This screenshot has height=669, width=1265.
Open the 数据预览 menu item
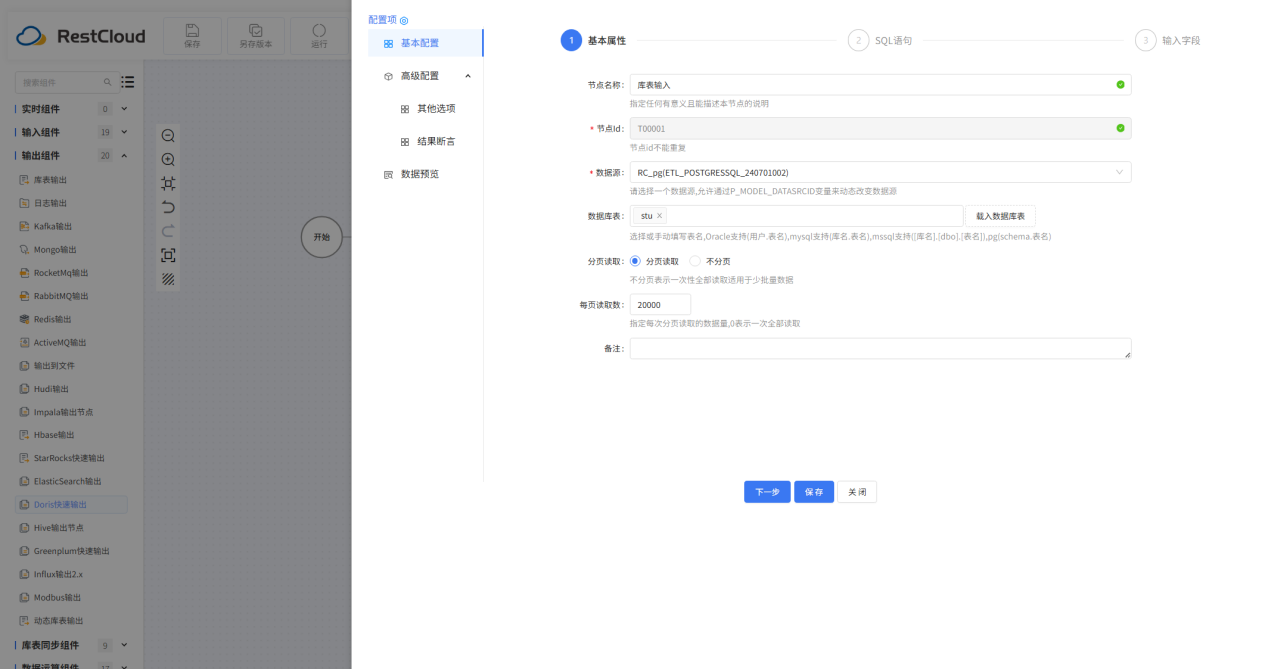[x=419, y=174]
